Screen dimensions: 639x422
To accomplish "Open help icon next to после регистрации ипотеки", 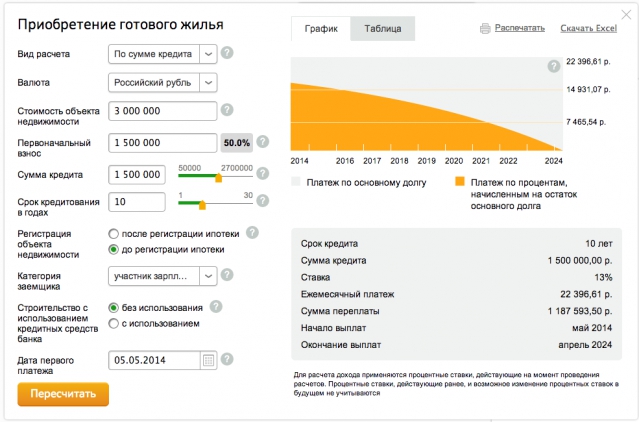I will [x=252, y=233].
